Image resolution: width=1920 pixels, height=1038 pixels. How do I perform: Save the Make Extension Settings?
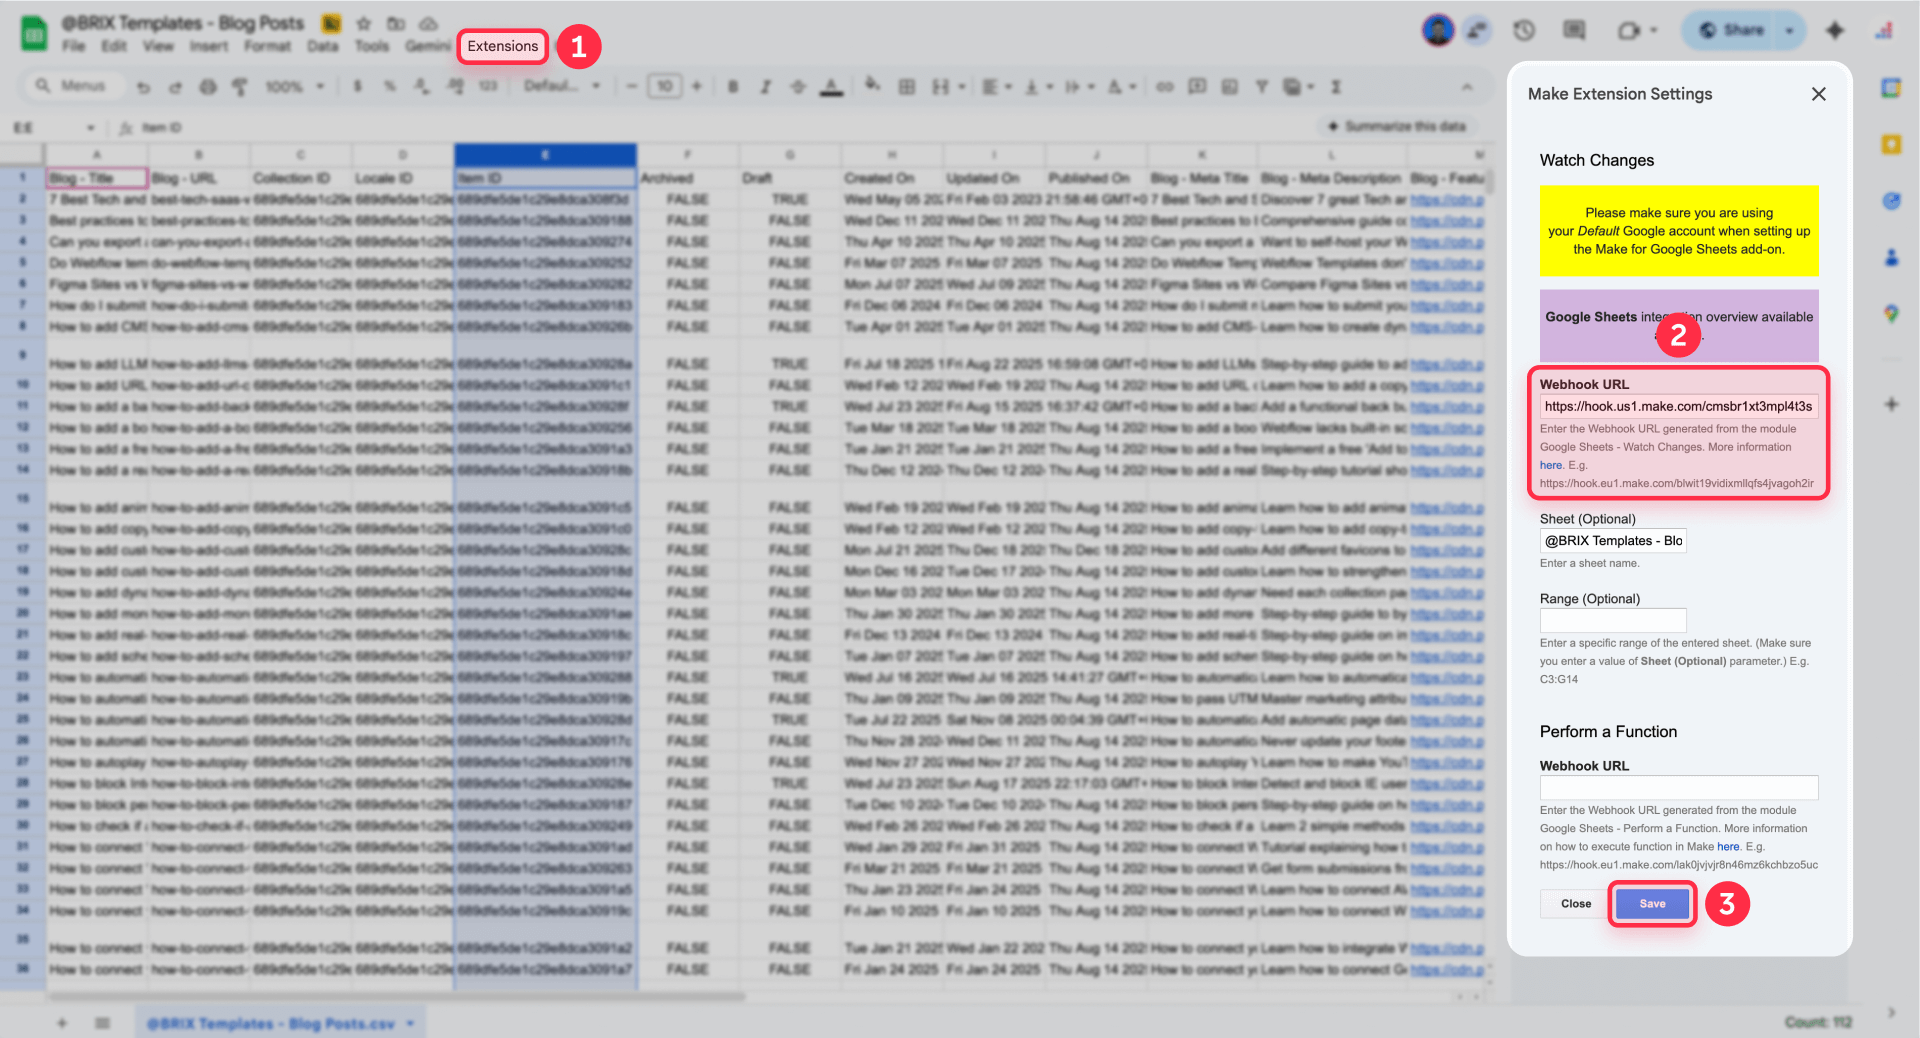point(1651,903)
